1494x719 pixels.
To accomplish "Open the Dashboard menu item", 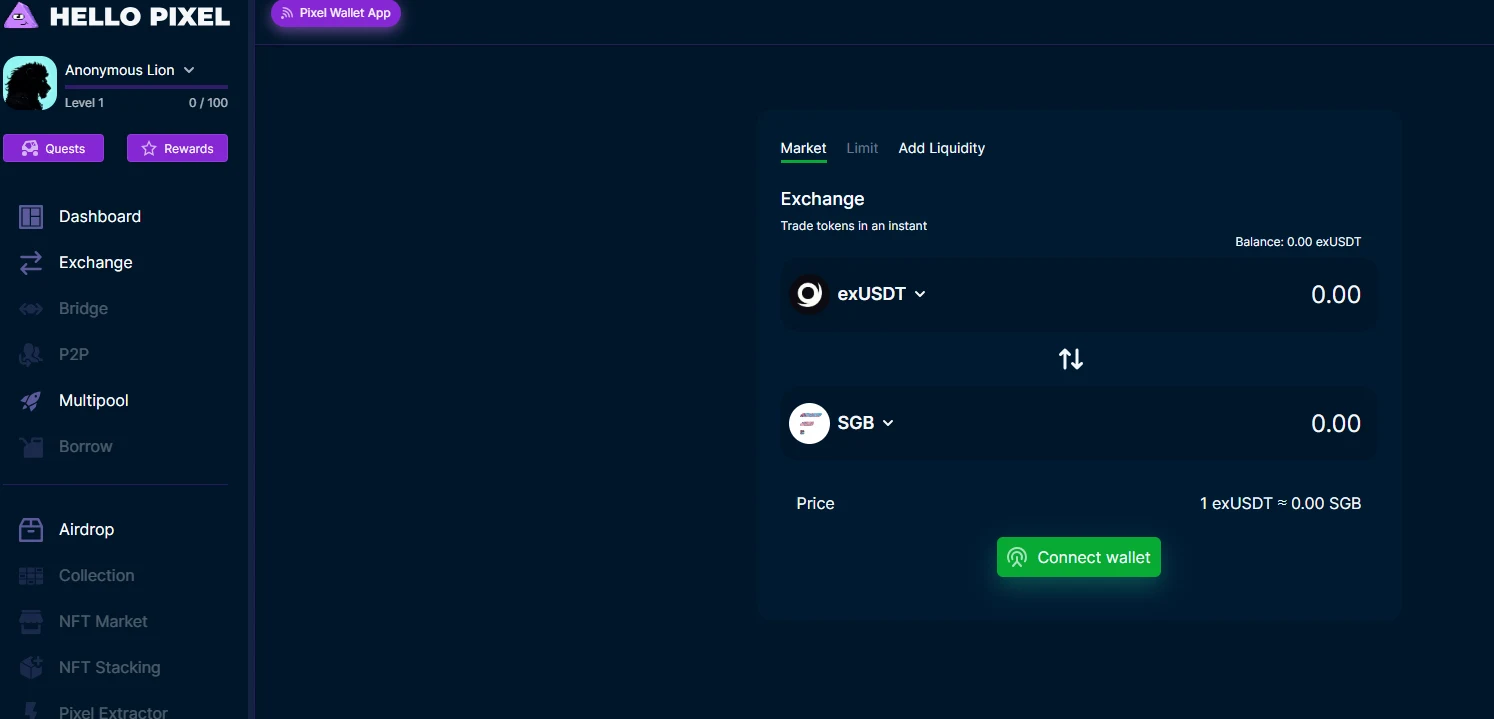I will tap(100, 216).
